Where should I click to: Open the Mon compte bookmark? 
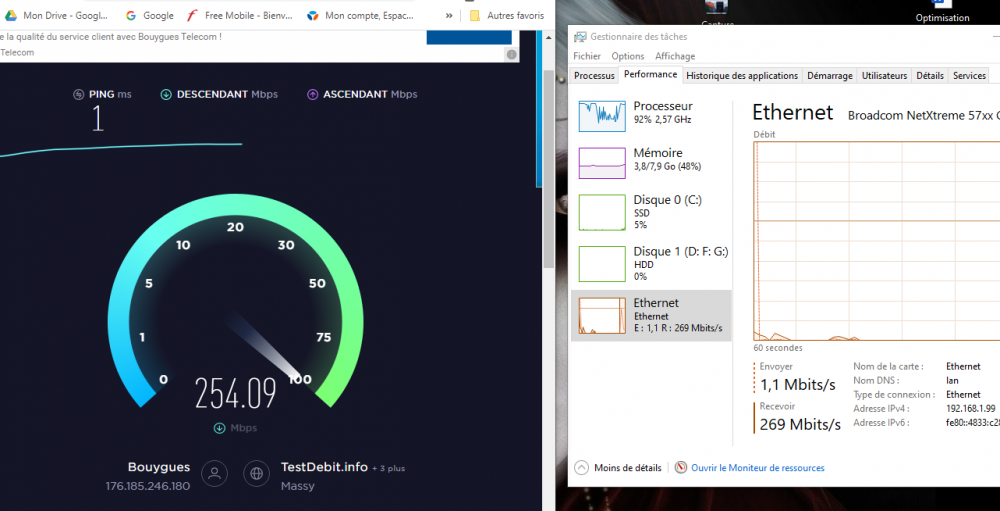pyautogui.click(x=362, y=15)
